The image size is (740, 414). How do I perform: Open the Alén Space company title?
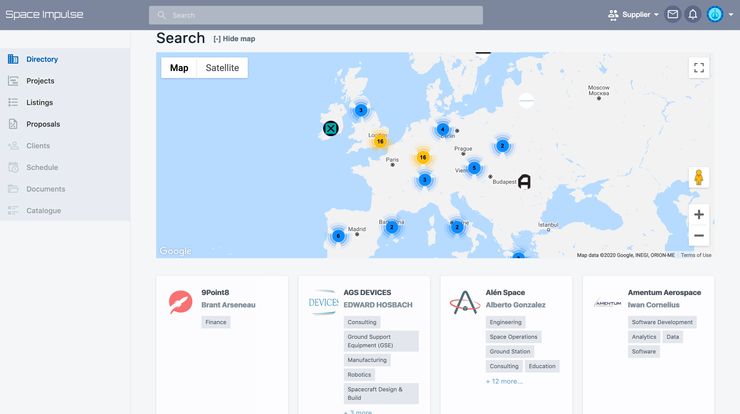pyautogui.click(x=505, y=293)
